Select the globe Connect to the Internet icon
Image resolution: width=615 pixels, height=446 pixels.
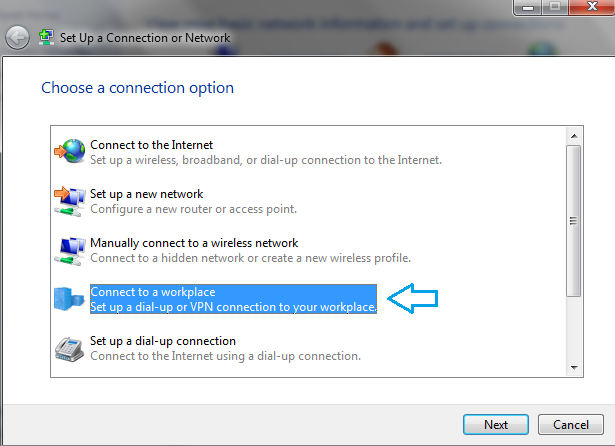70,151
